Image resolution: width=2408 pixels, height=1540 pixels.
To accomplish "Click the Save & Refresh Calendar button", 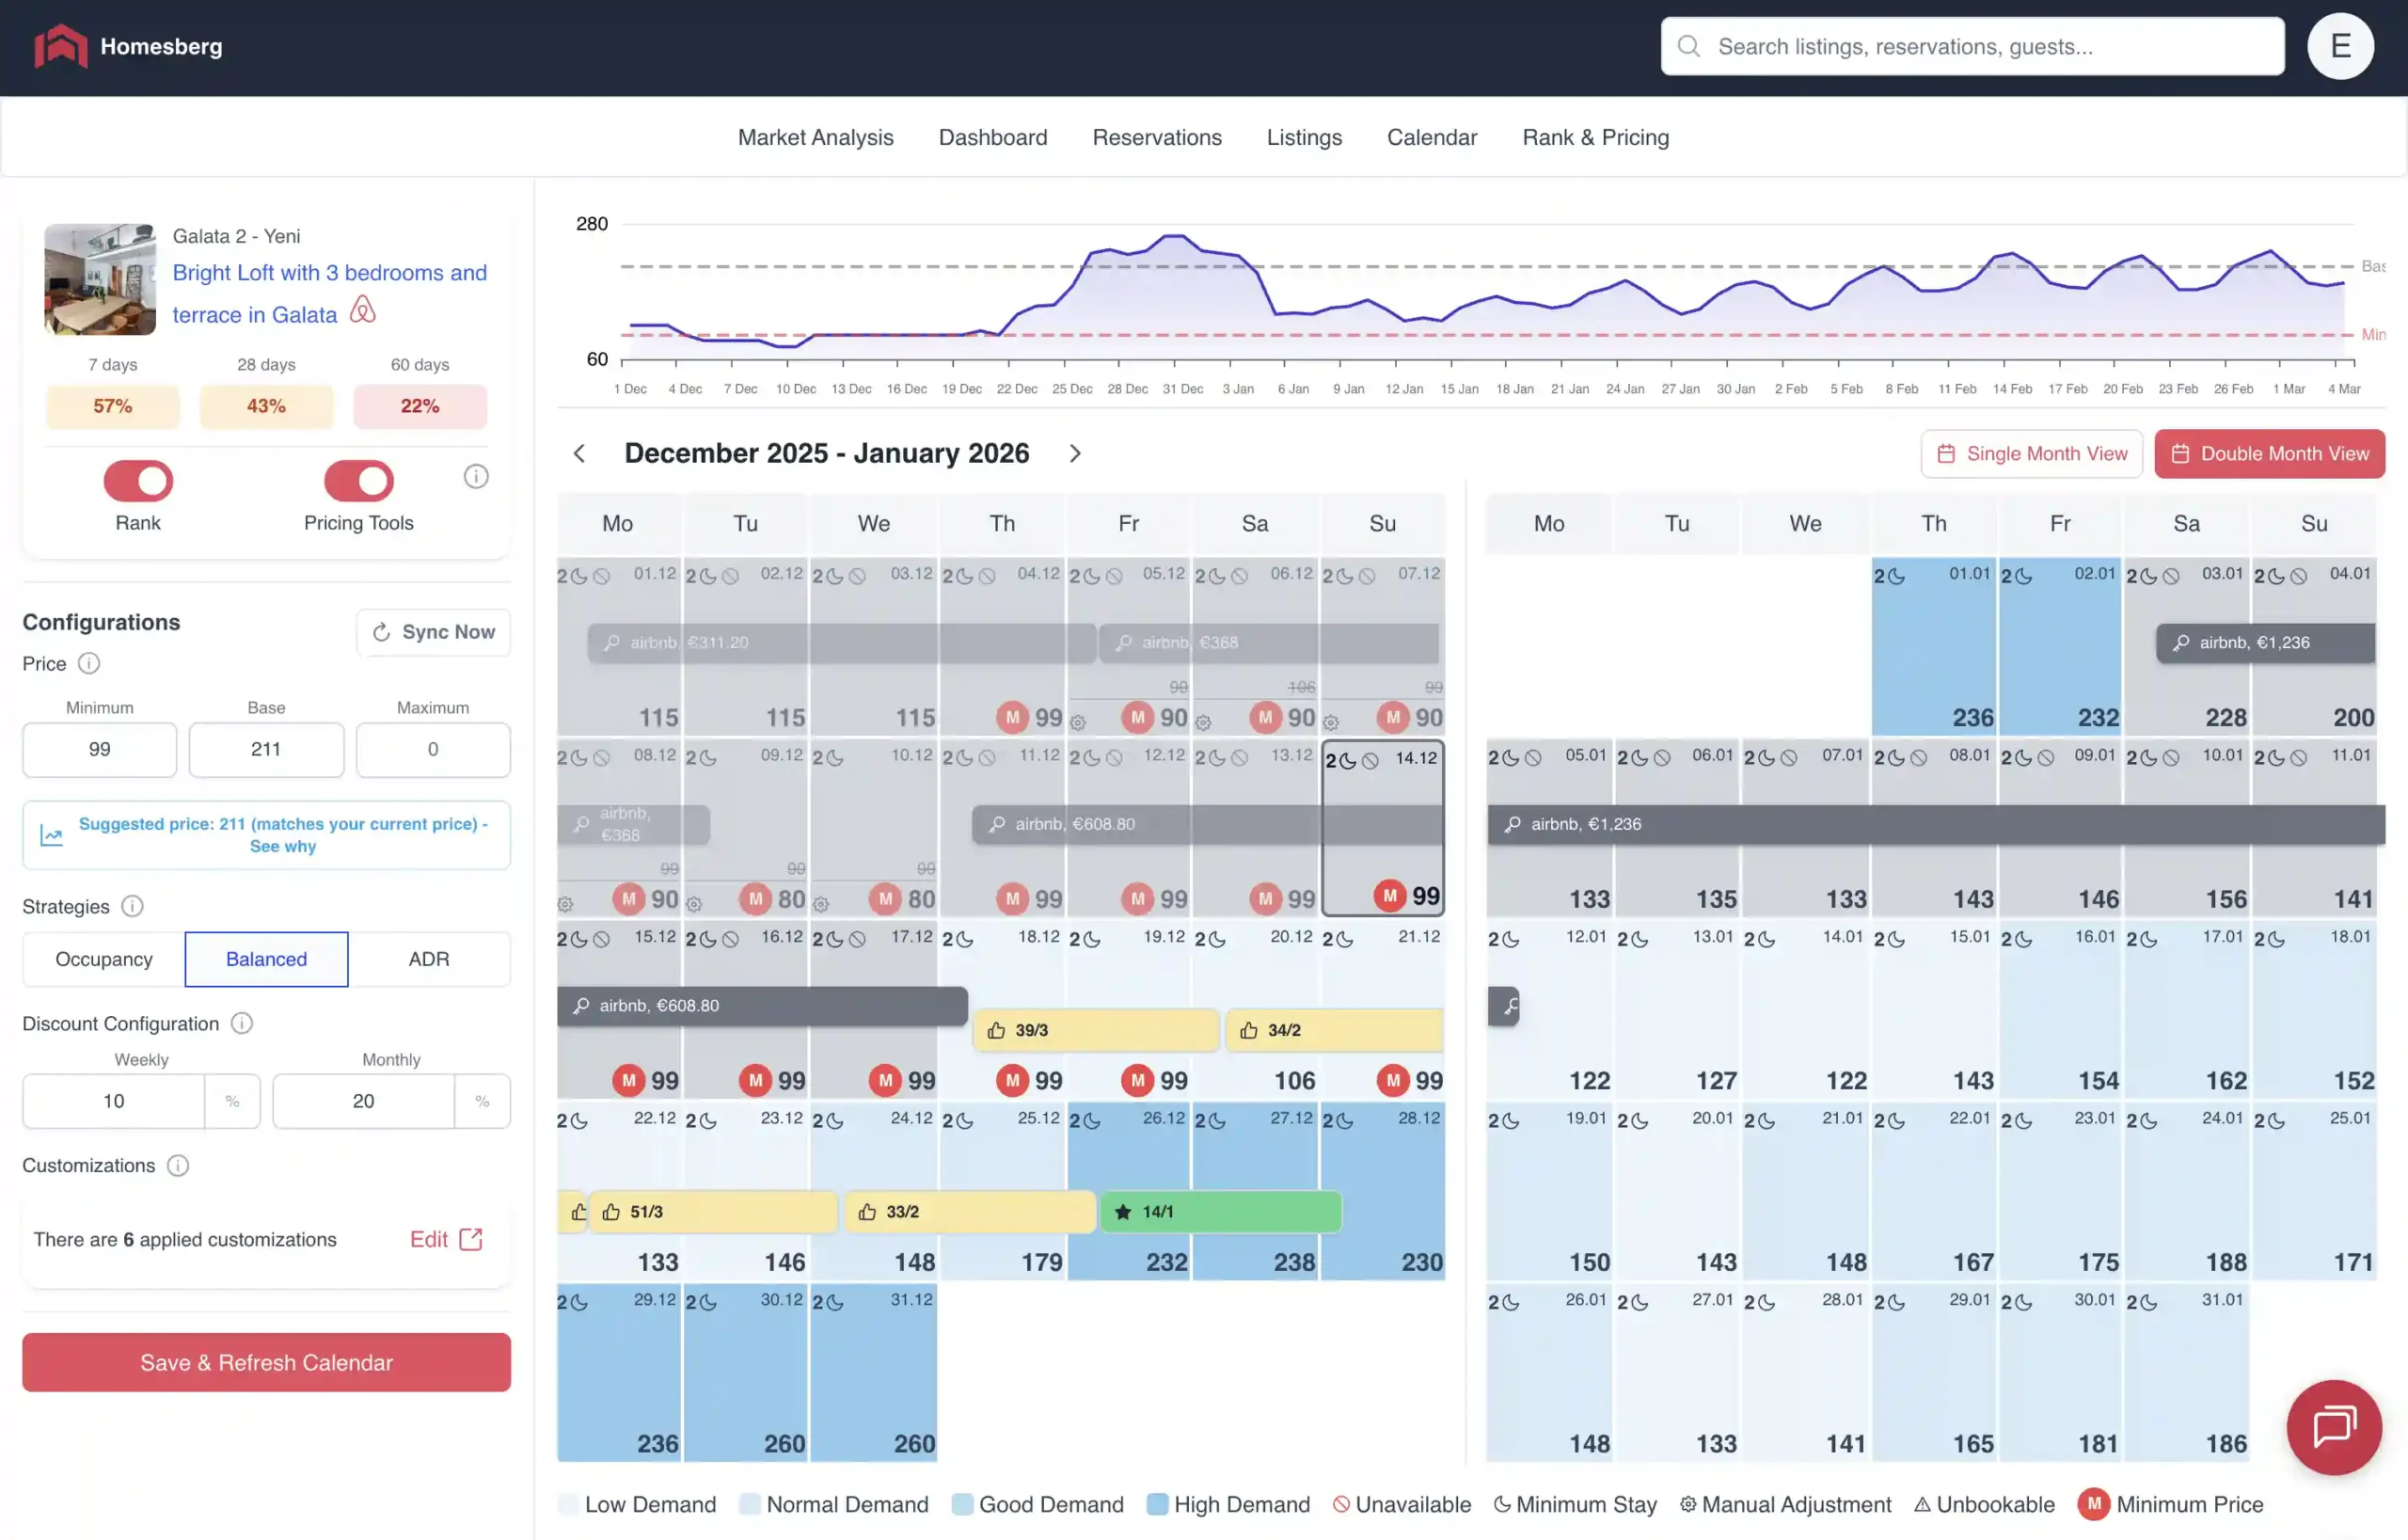I will 266,1362.
